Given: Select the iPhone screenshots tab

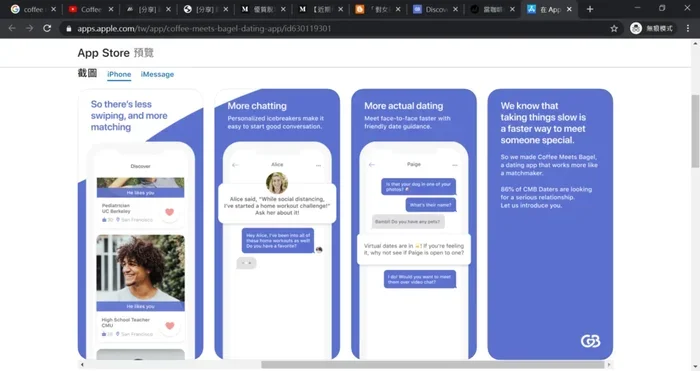Looking at the screenshot, I should point(119,74).
